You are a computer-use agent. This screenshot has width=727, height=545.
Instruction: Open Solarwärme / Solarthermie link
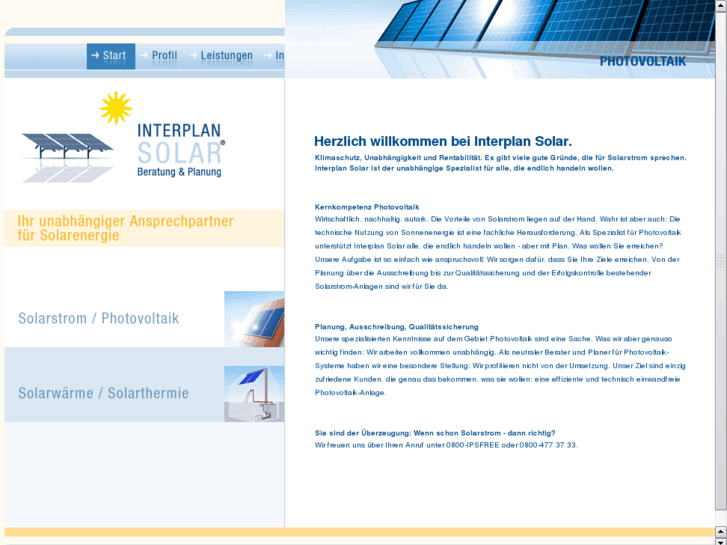[x=103, y=393]
